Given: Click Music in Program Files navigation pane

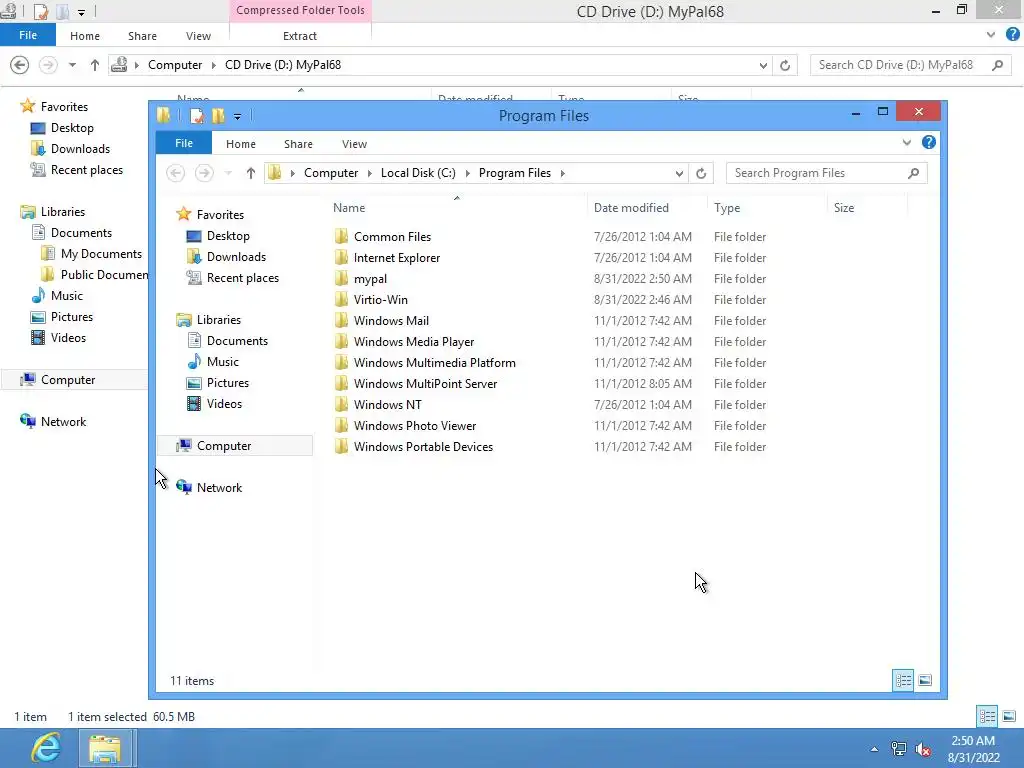Looking at the screenshot, I should pos(222,362).
